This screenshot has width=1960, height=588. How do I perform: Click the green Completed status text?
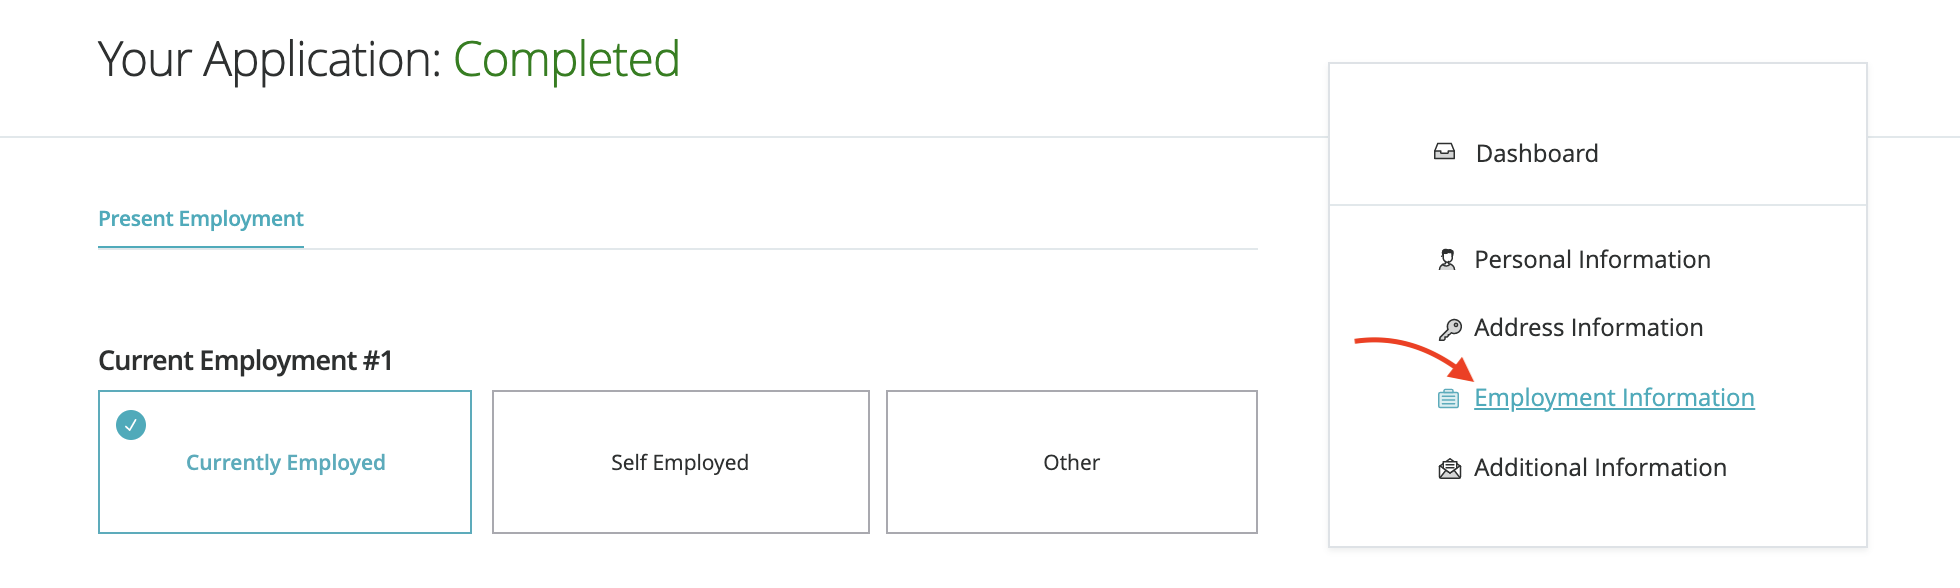coord(566,60)
